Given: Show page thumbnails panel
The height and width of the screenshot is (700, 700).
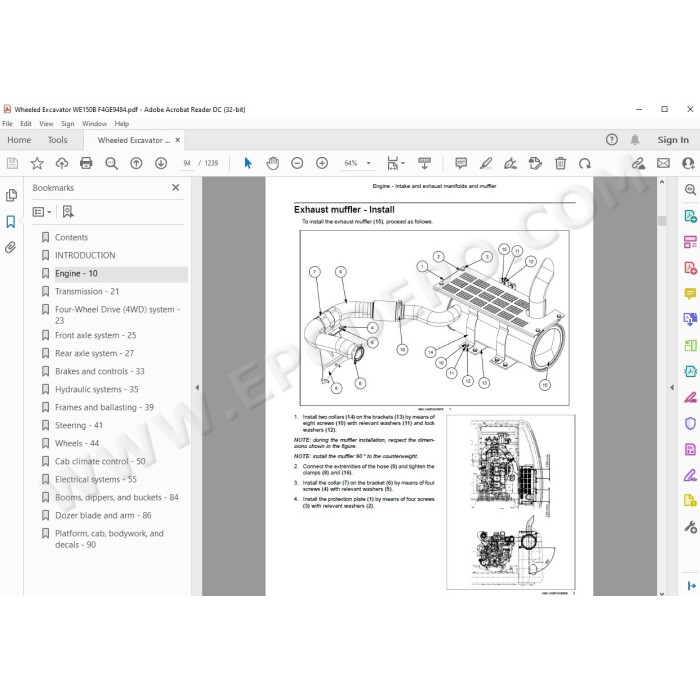Looking at the screenshot, I should tap(11, 195).
